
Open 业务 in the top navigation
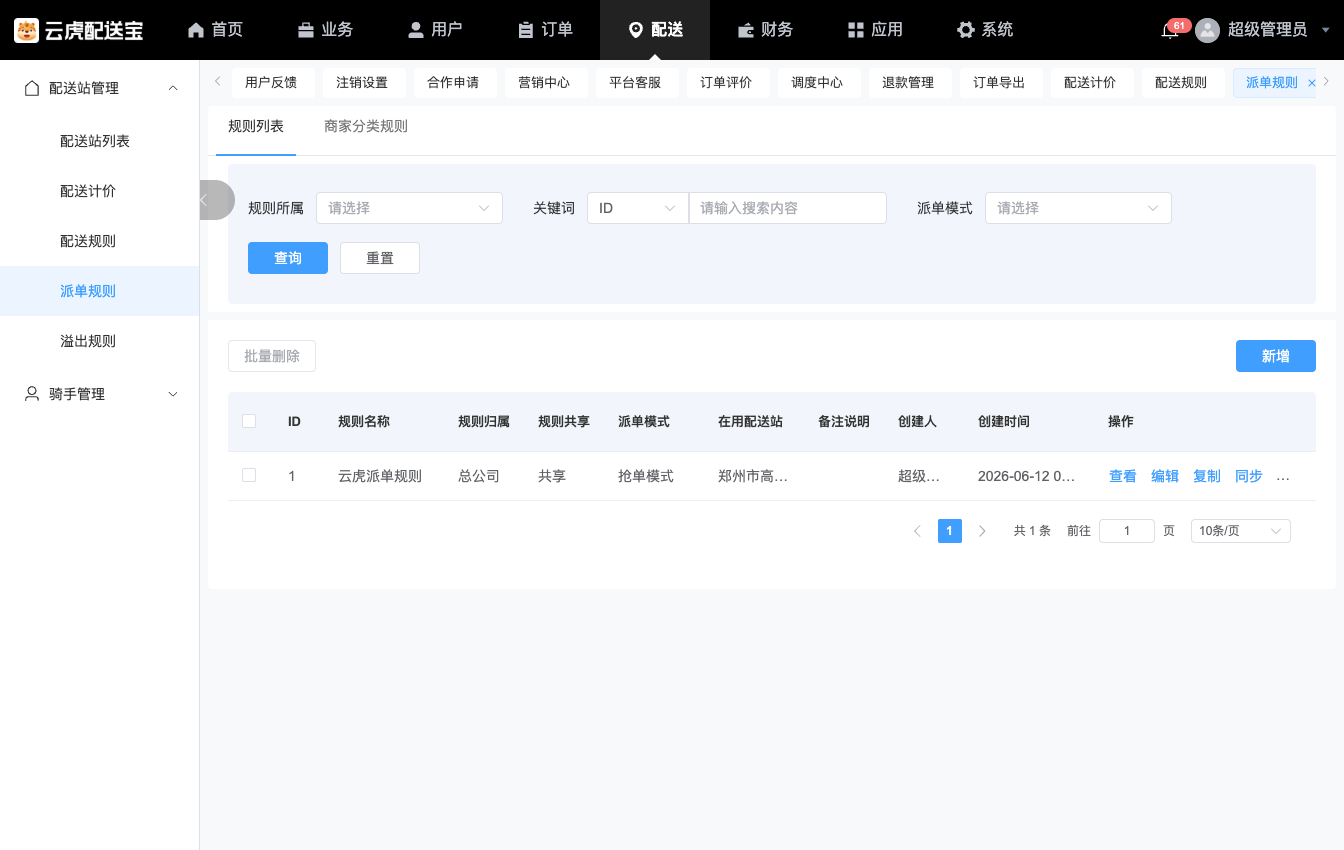(325, 30)
